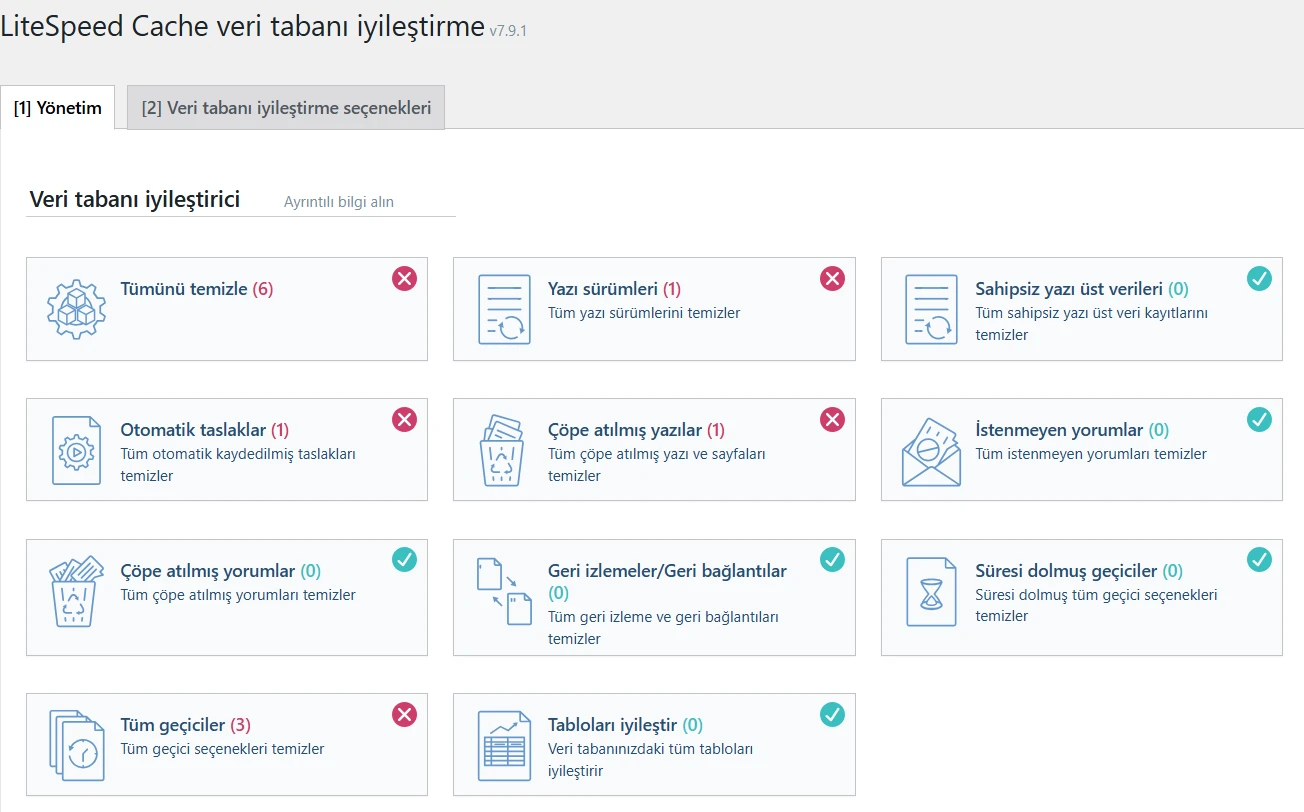Image resolution: width=1304 pixels, height=812 pixels.
Task: Click the Tüm geçiciler clock-files icon
Action: (x=76, y=745)
